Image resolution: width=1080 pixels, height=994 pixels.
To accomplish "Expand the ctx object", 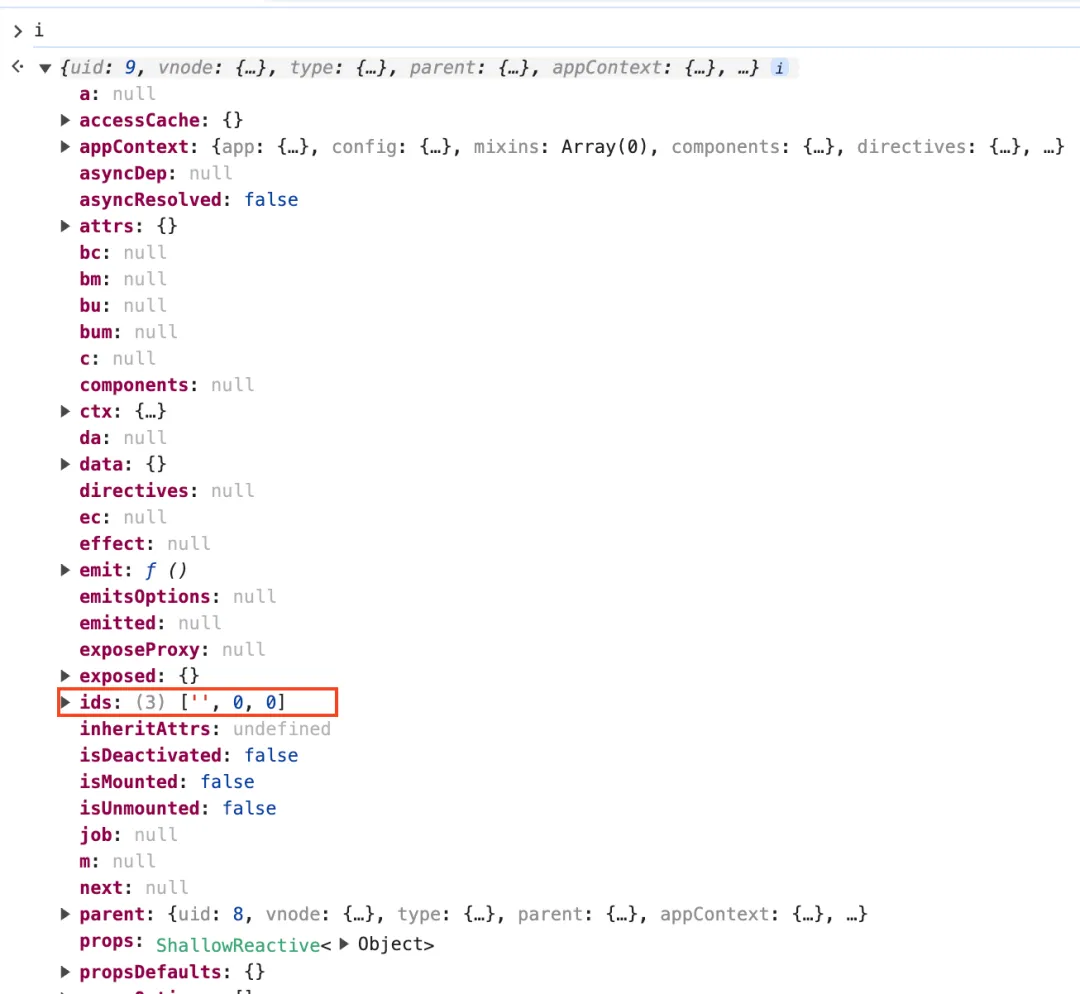I will pos(65,411).
